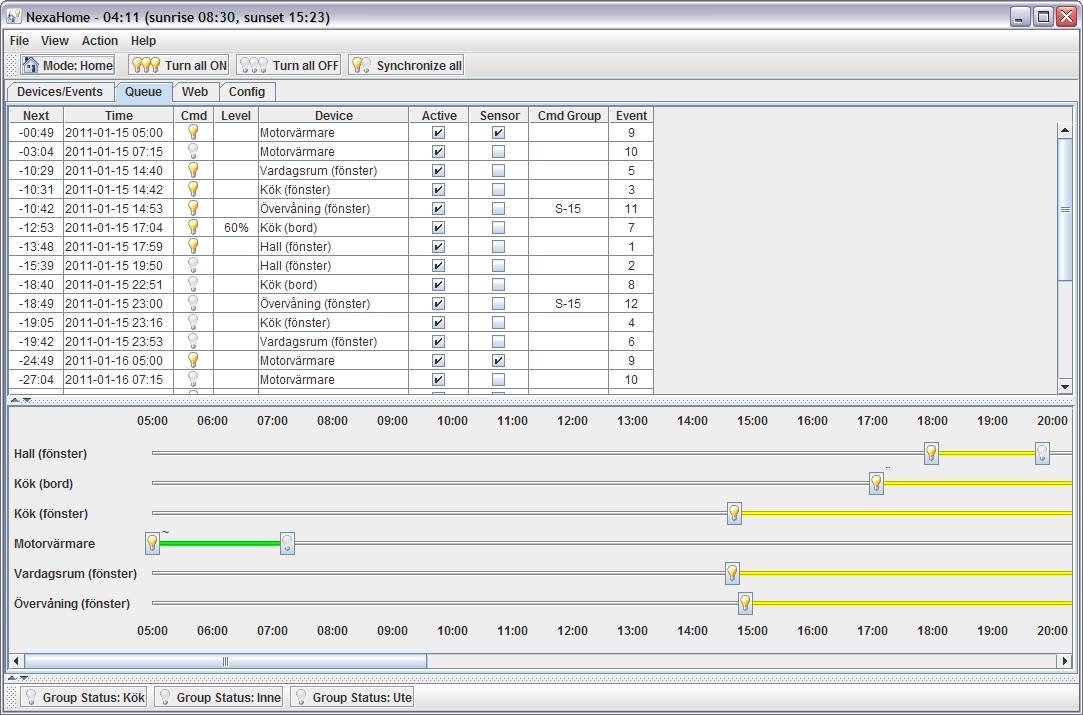Click the Hall (fönster) turn-on bulb on timeline
Viewport: 1083px width, 715px height.
[931, 453]
